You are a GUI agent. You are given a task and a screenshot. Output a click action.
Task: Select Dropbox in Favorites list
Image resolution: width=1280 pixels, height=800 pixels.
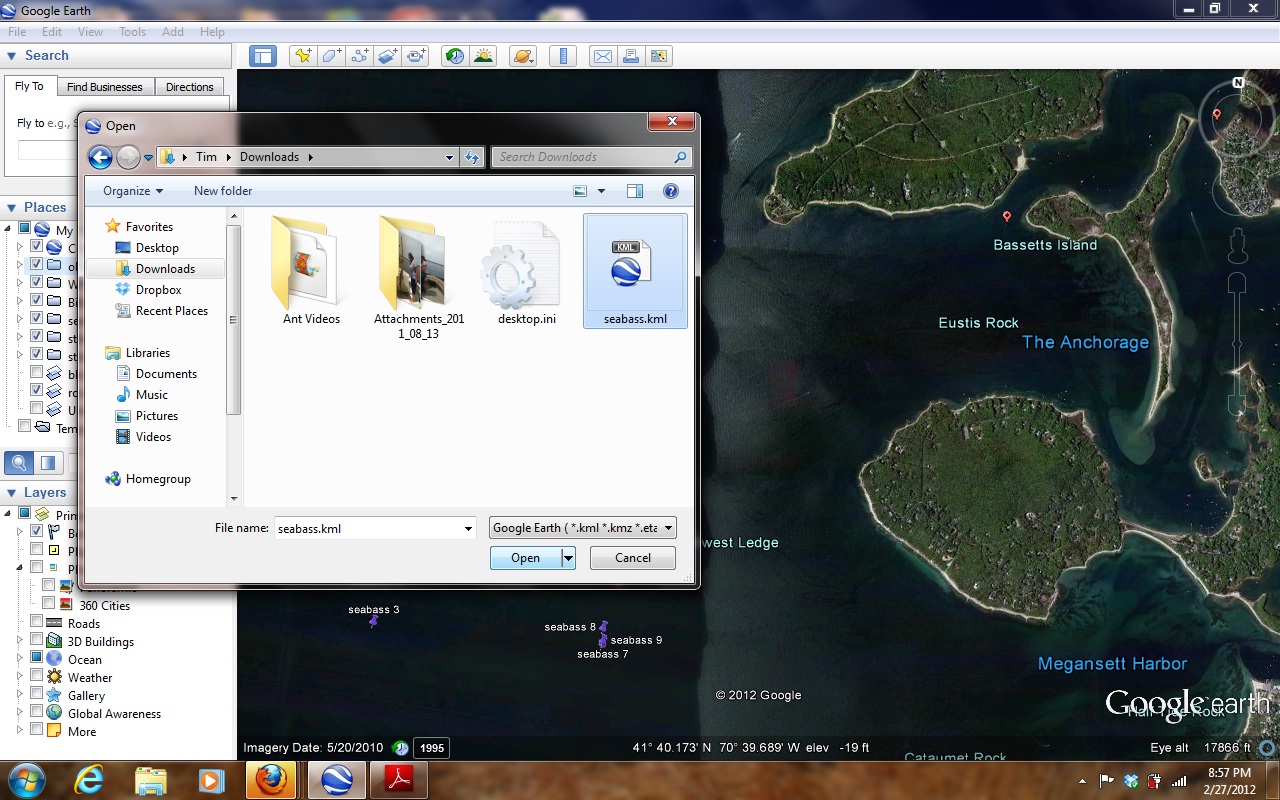159,290
